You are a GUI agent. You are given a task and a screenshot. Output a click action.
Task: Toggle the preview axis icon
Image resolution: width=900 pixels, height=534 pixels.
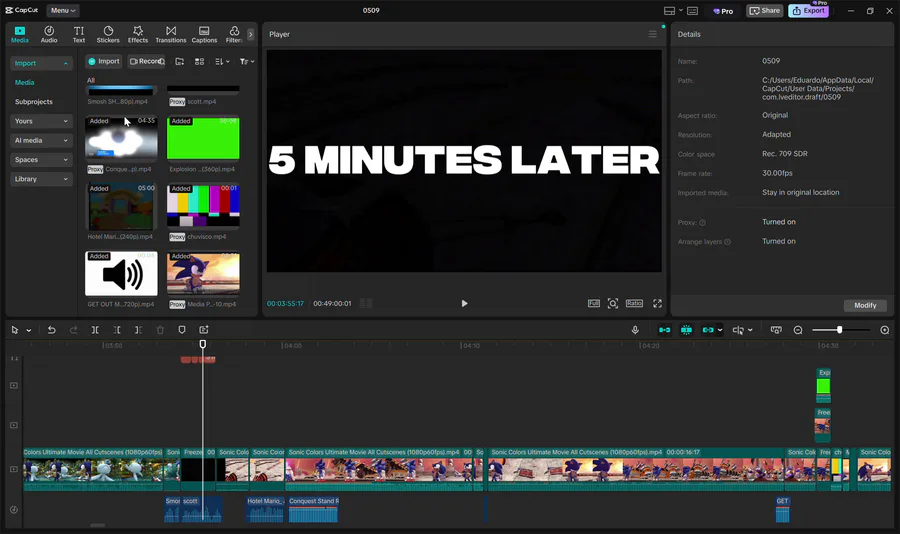(738, 330)
